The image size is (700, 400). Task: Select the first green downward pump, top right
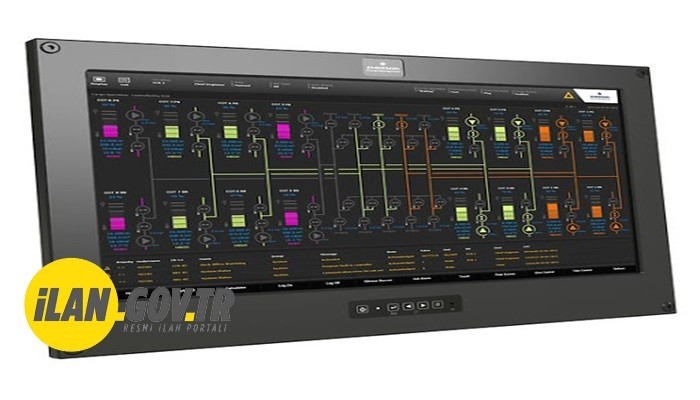pos(471,121)
